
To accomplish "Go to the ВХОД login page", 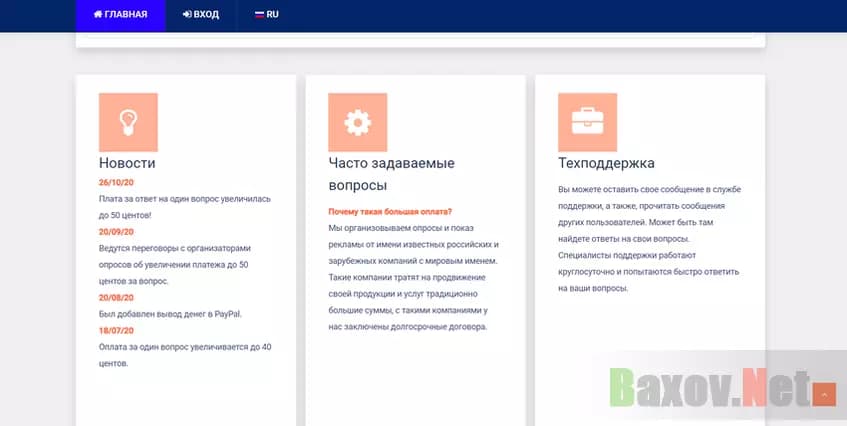I will coord(201,15).
